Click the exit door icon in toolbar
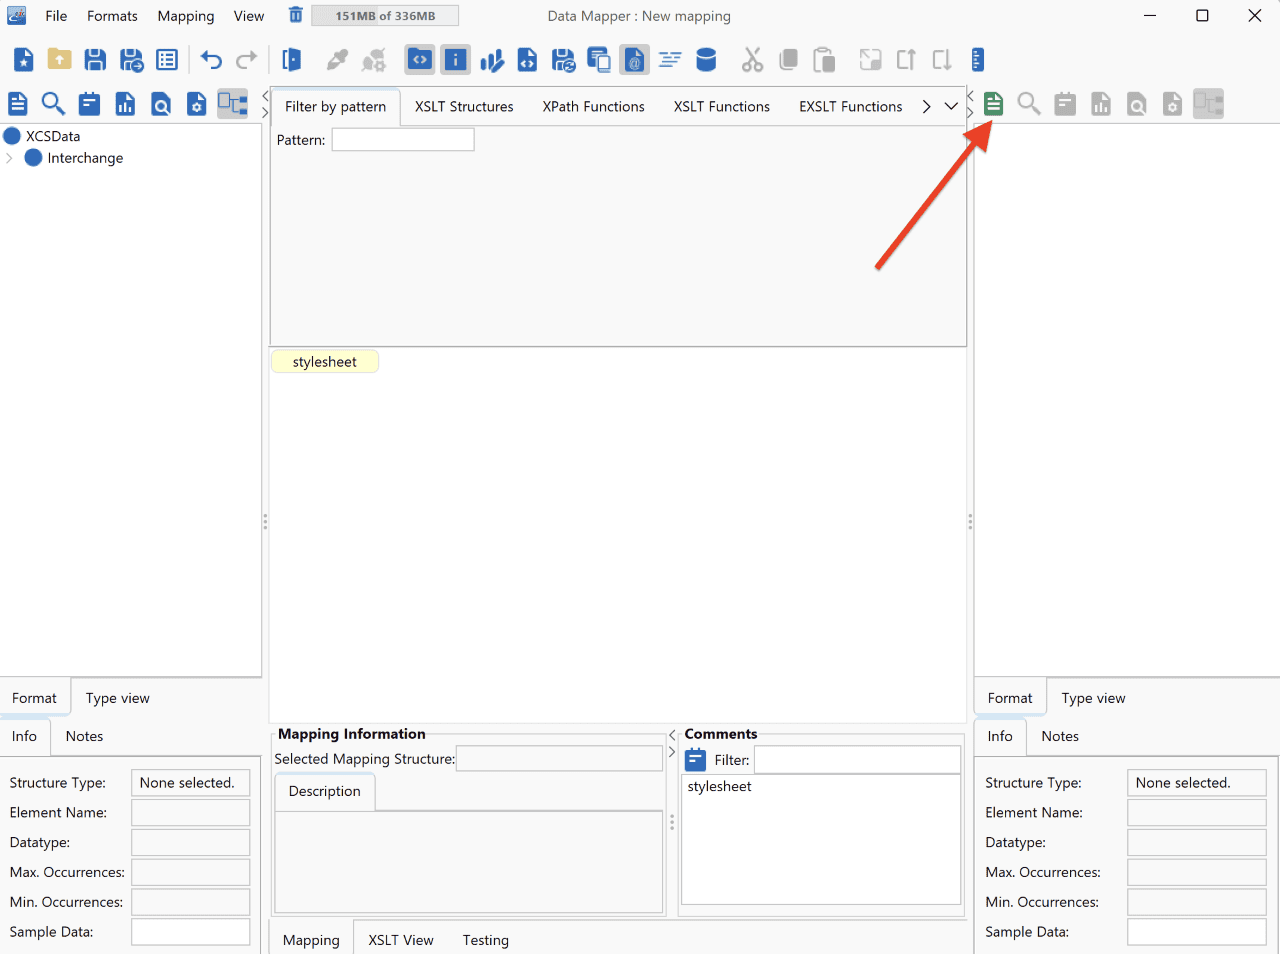Screen dimensions: 1280x954 [292, 60]
